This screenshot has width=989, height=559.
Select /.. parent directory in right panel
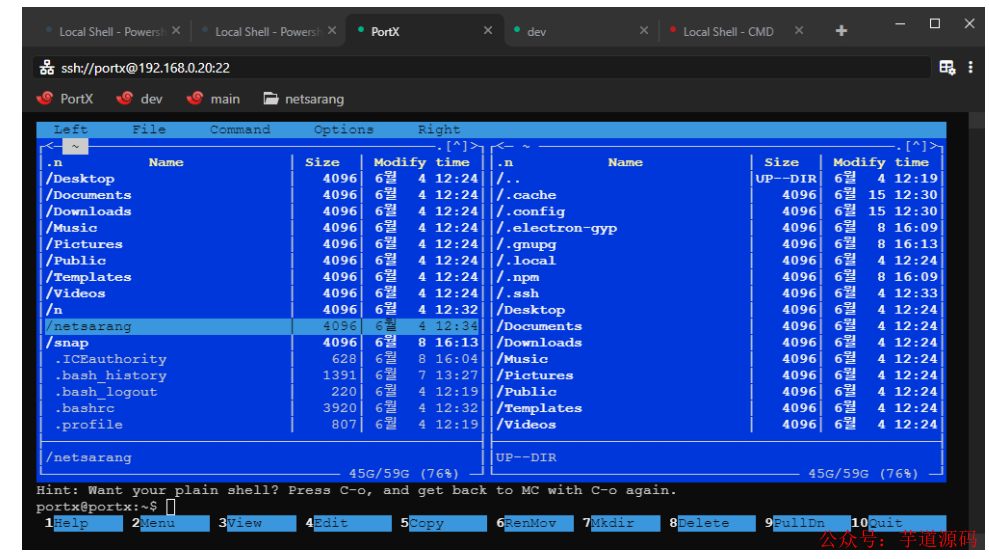717,179
